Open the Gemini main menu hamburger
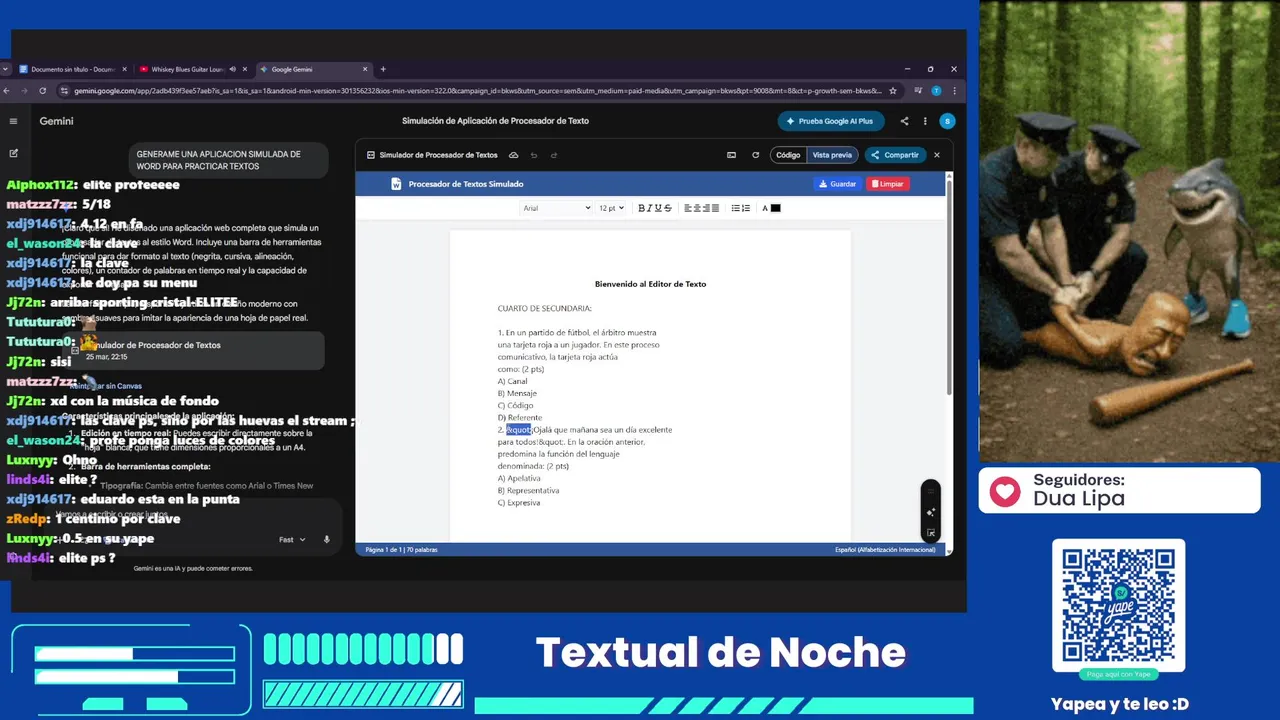Screen dimensions: 1280x720 [x=14, y=121]
